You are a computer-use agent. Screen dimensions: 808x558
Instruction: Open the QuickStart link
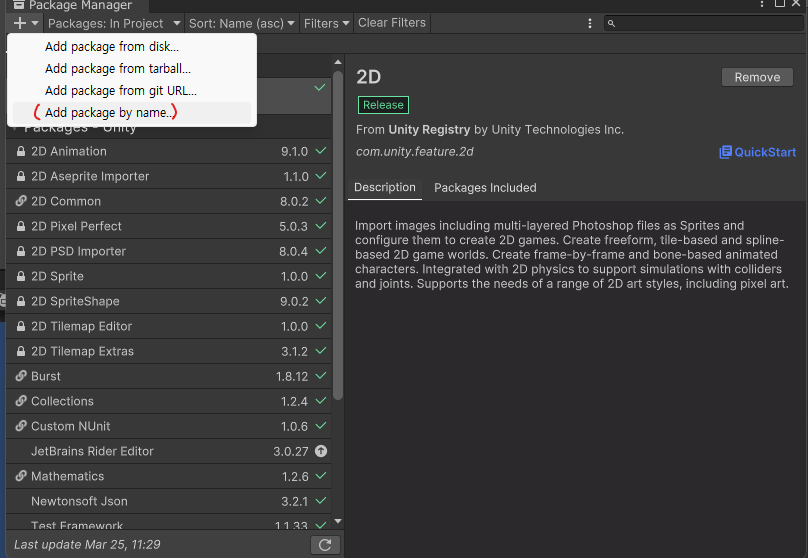758,152
